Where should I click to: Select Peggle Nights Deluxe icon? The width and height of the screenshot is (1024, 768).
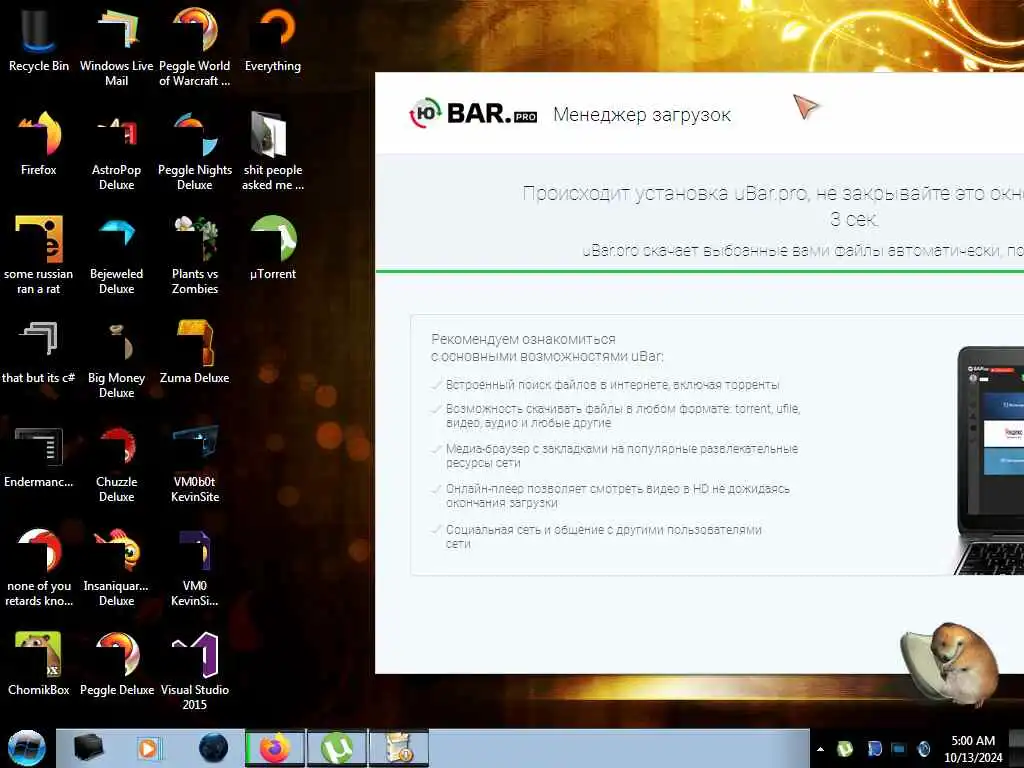[x=195, y=150]
